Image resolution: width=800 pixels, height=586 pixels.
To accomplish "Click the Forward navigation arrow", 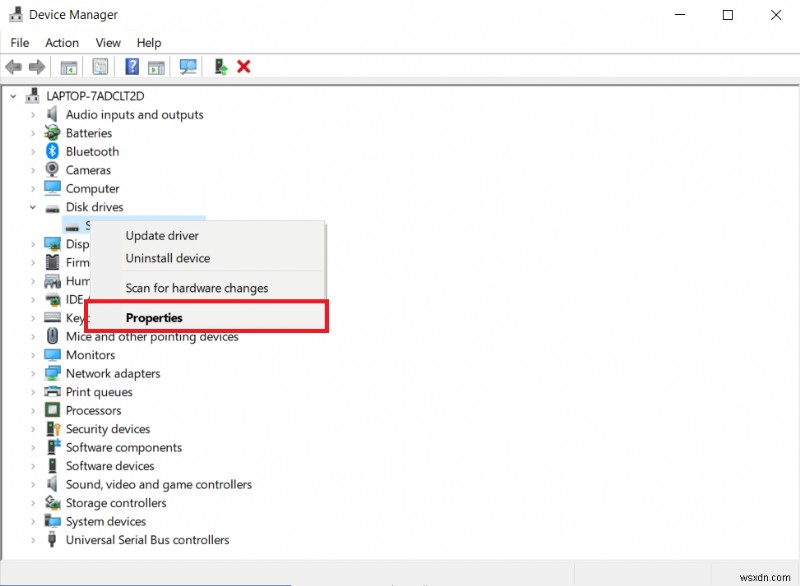I will (37, 66).
